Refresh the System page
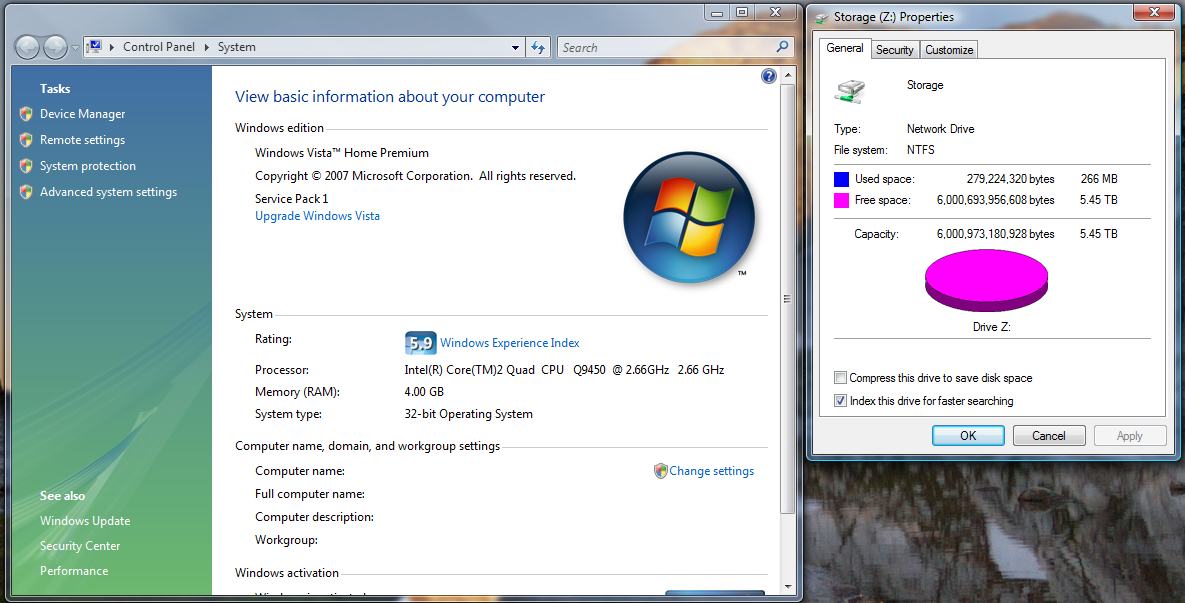1185x603 pixels. coord(538,48)
